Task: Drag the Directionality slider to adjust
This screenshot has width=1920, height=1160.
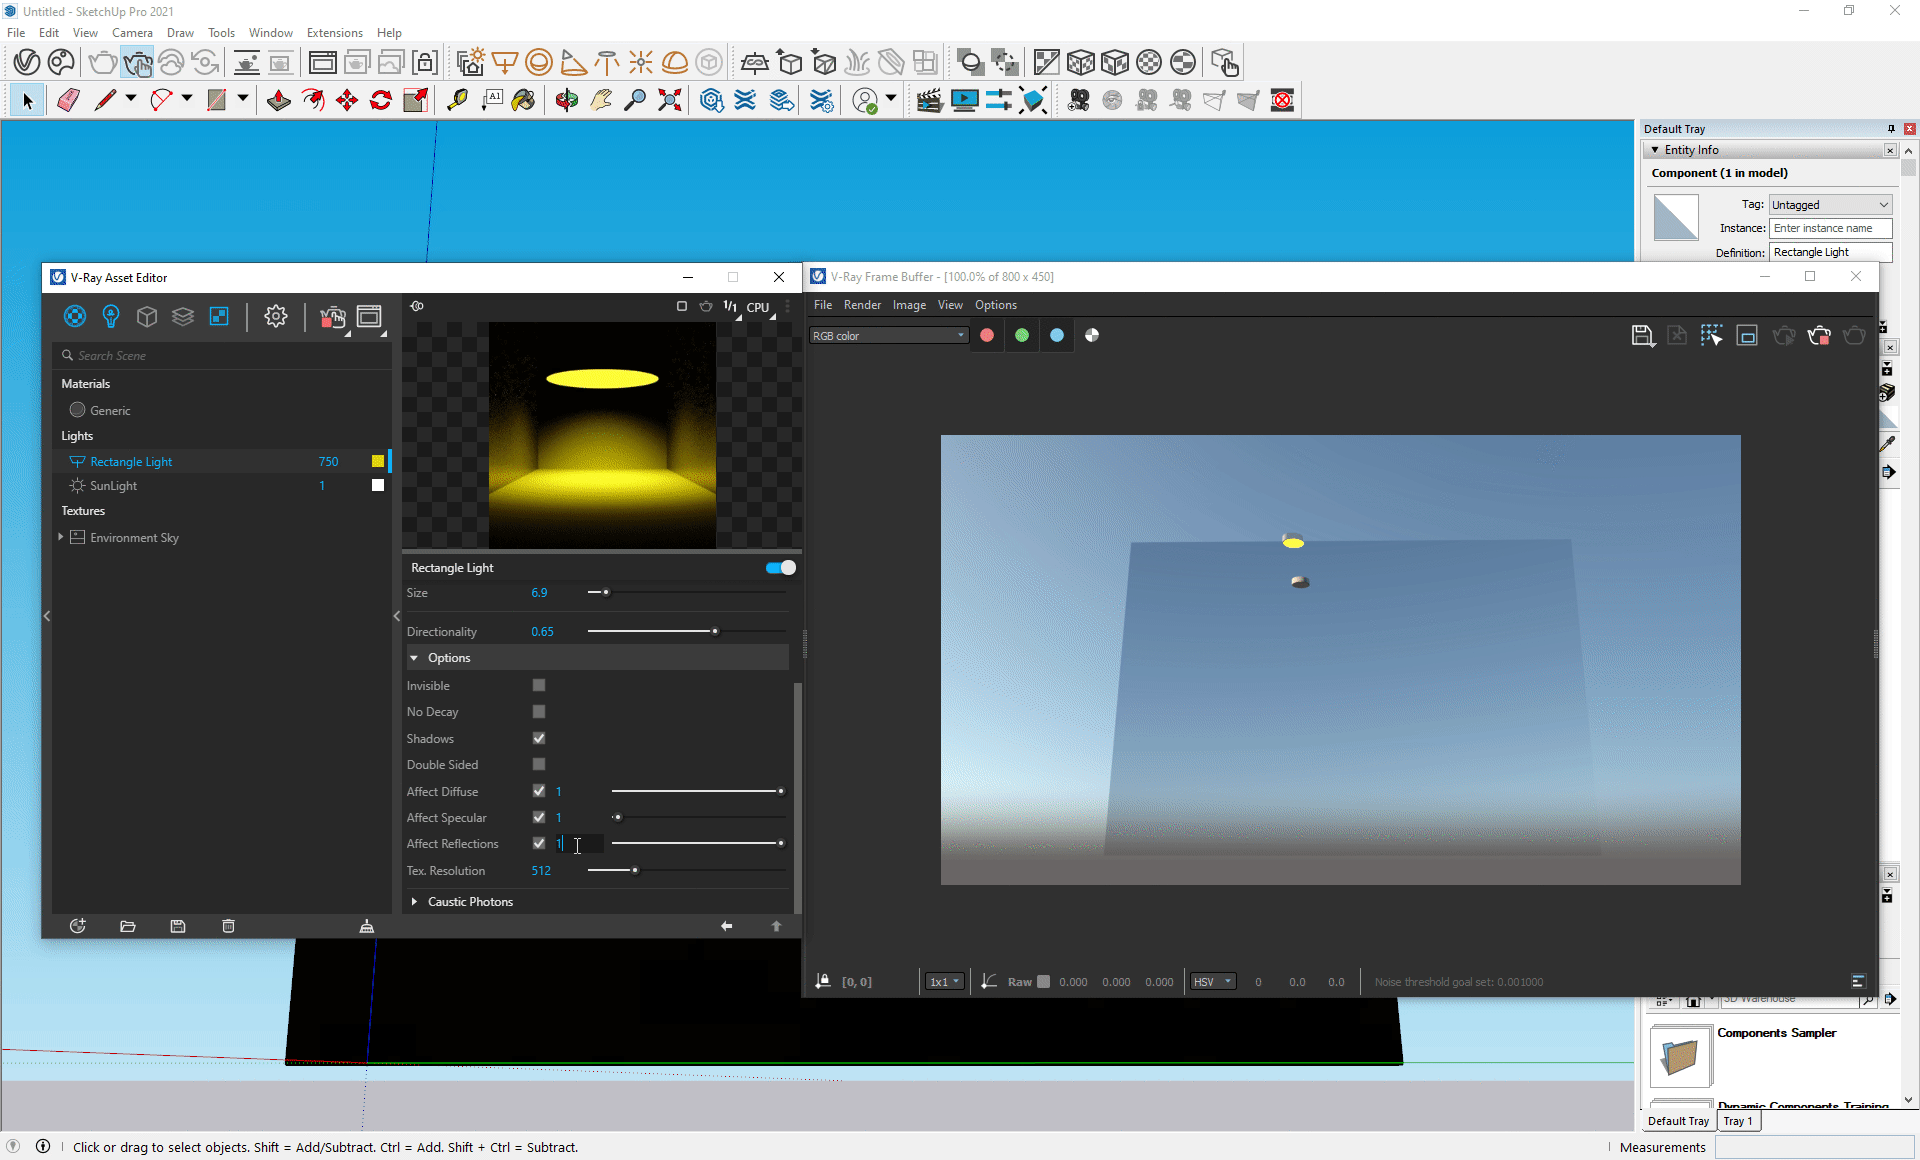Action: click(x=716, y=631)
